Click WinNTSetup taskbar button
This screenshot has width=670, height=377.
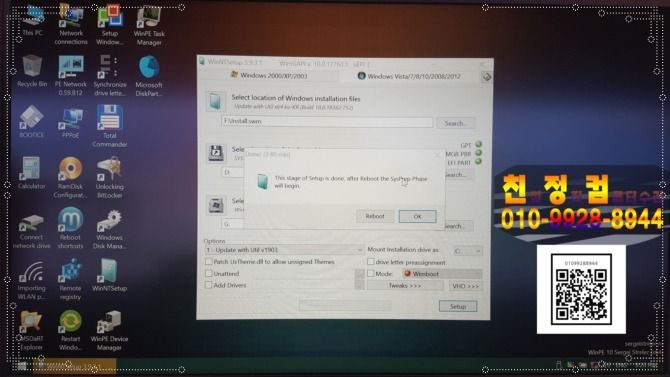pos(74,366)
